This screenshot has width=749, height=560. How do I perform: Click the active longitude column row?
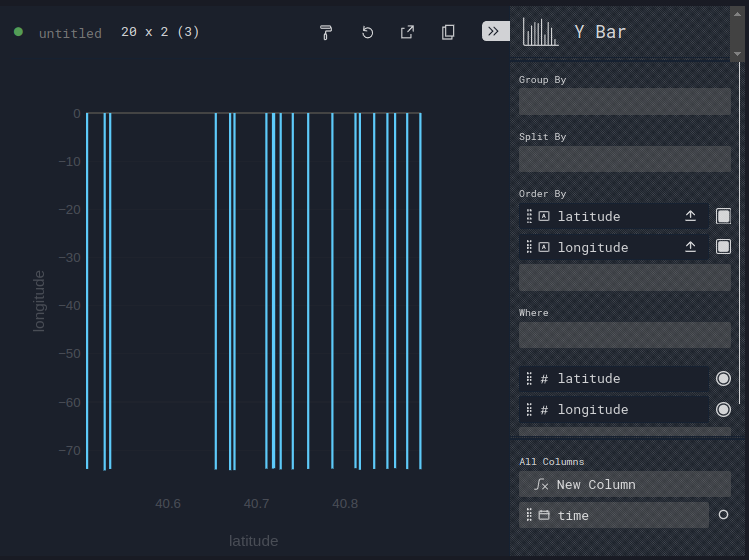(x=614, y=409)
